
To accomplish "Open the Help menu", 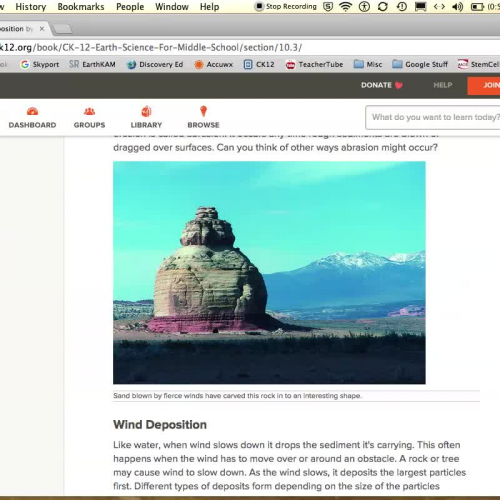I will (x=209, y=7).
